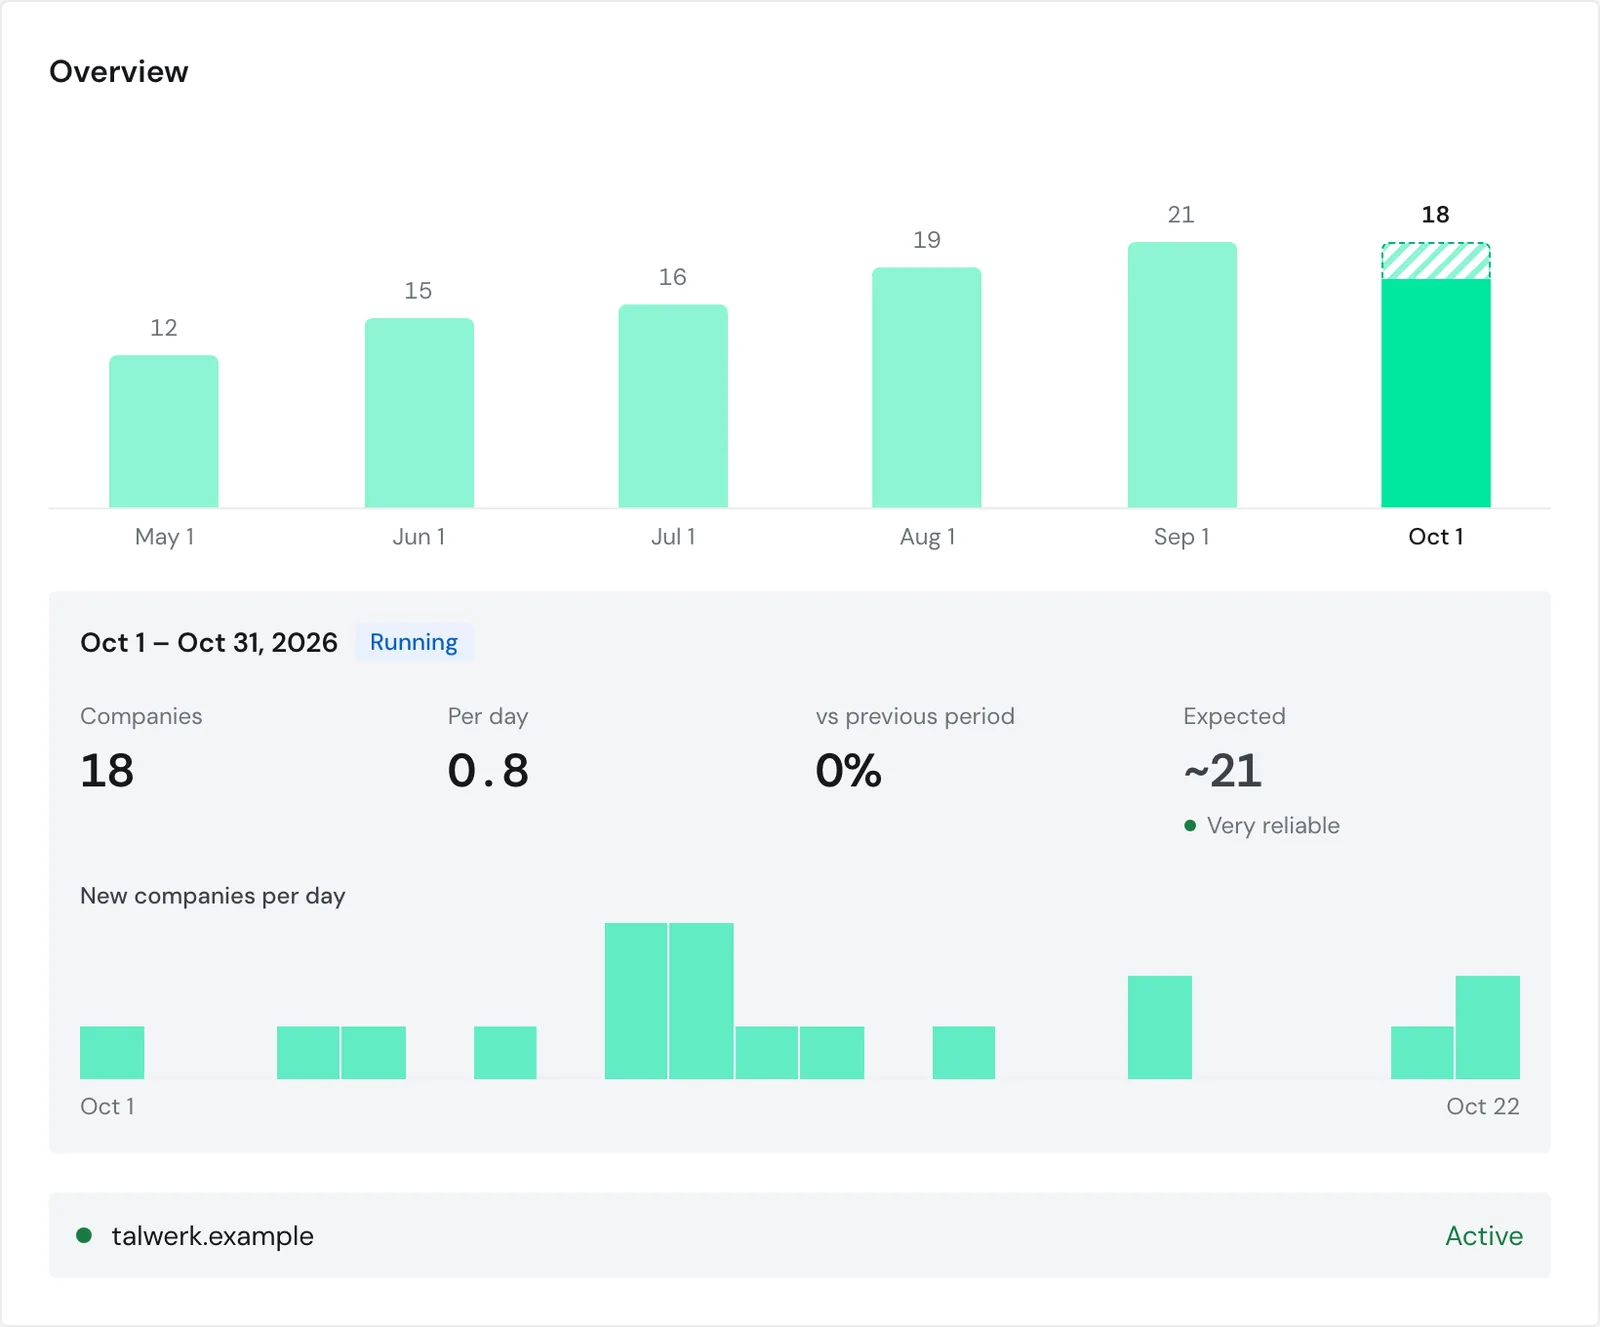Click the New companies per day title

[213, 896]
